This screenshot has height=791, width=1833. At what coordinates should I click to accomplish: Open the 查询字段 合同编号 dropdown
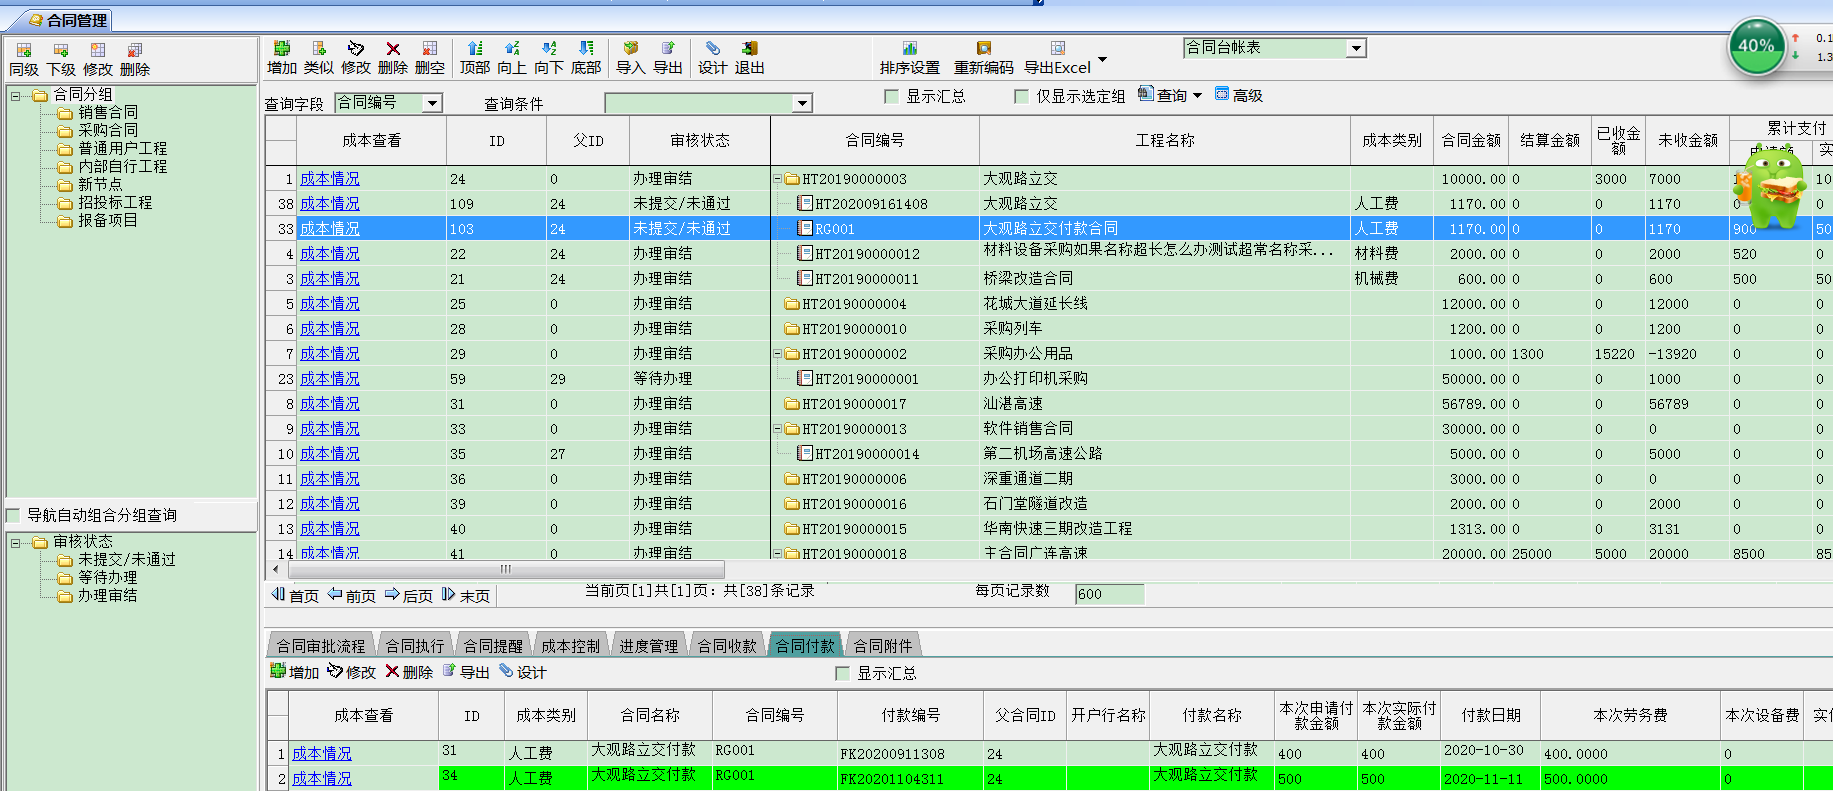click(432, 103)
